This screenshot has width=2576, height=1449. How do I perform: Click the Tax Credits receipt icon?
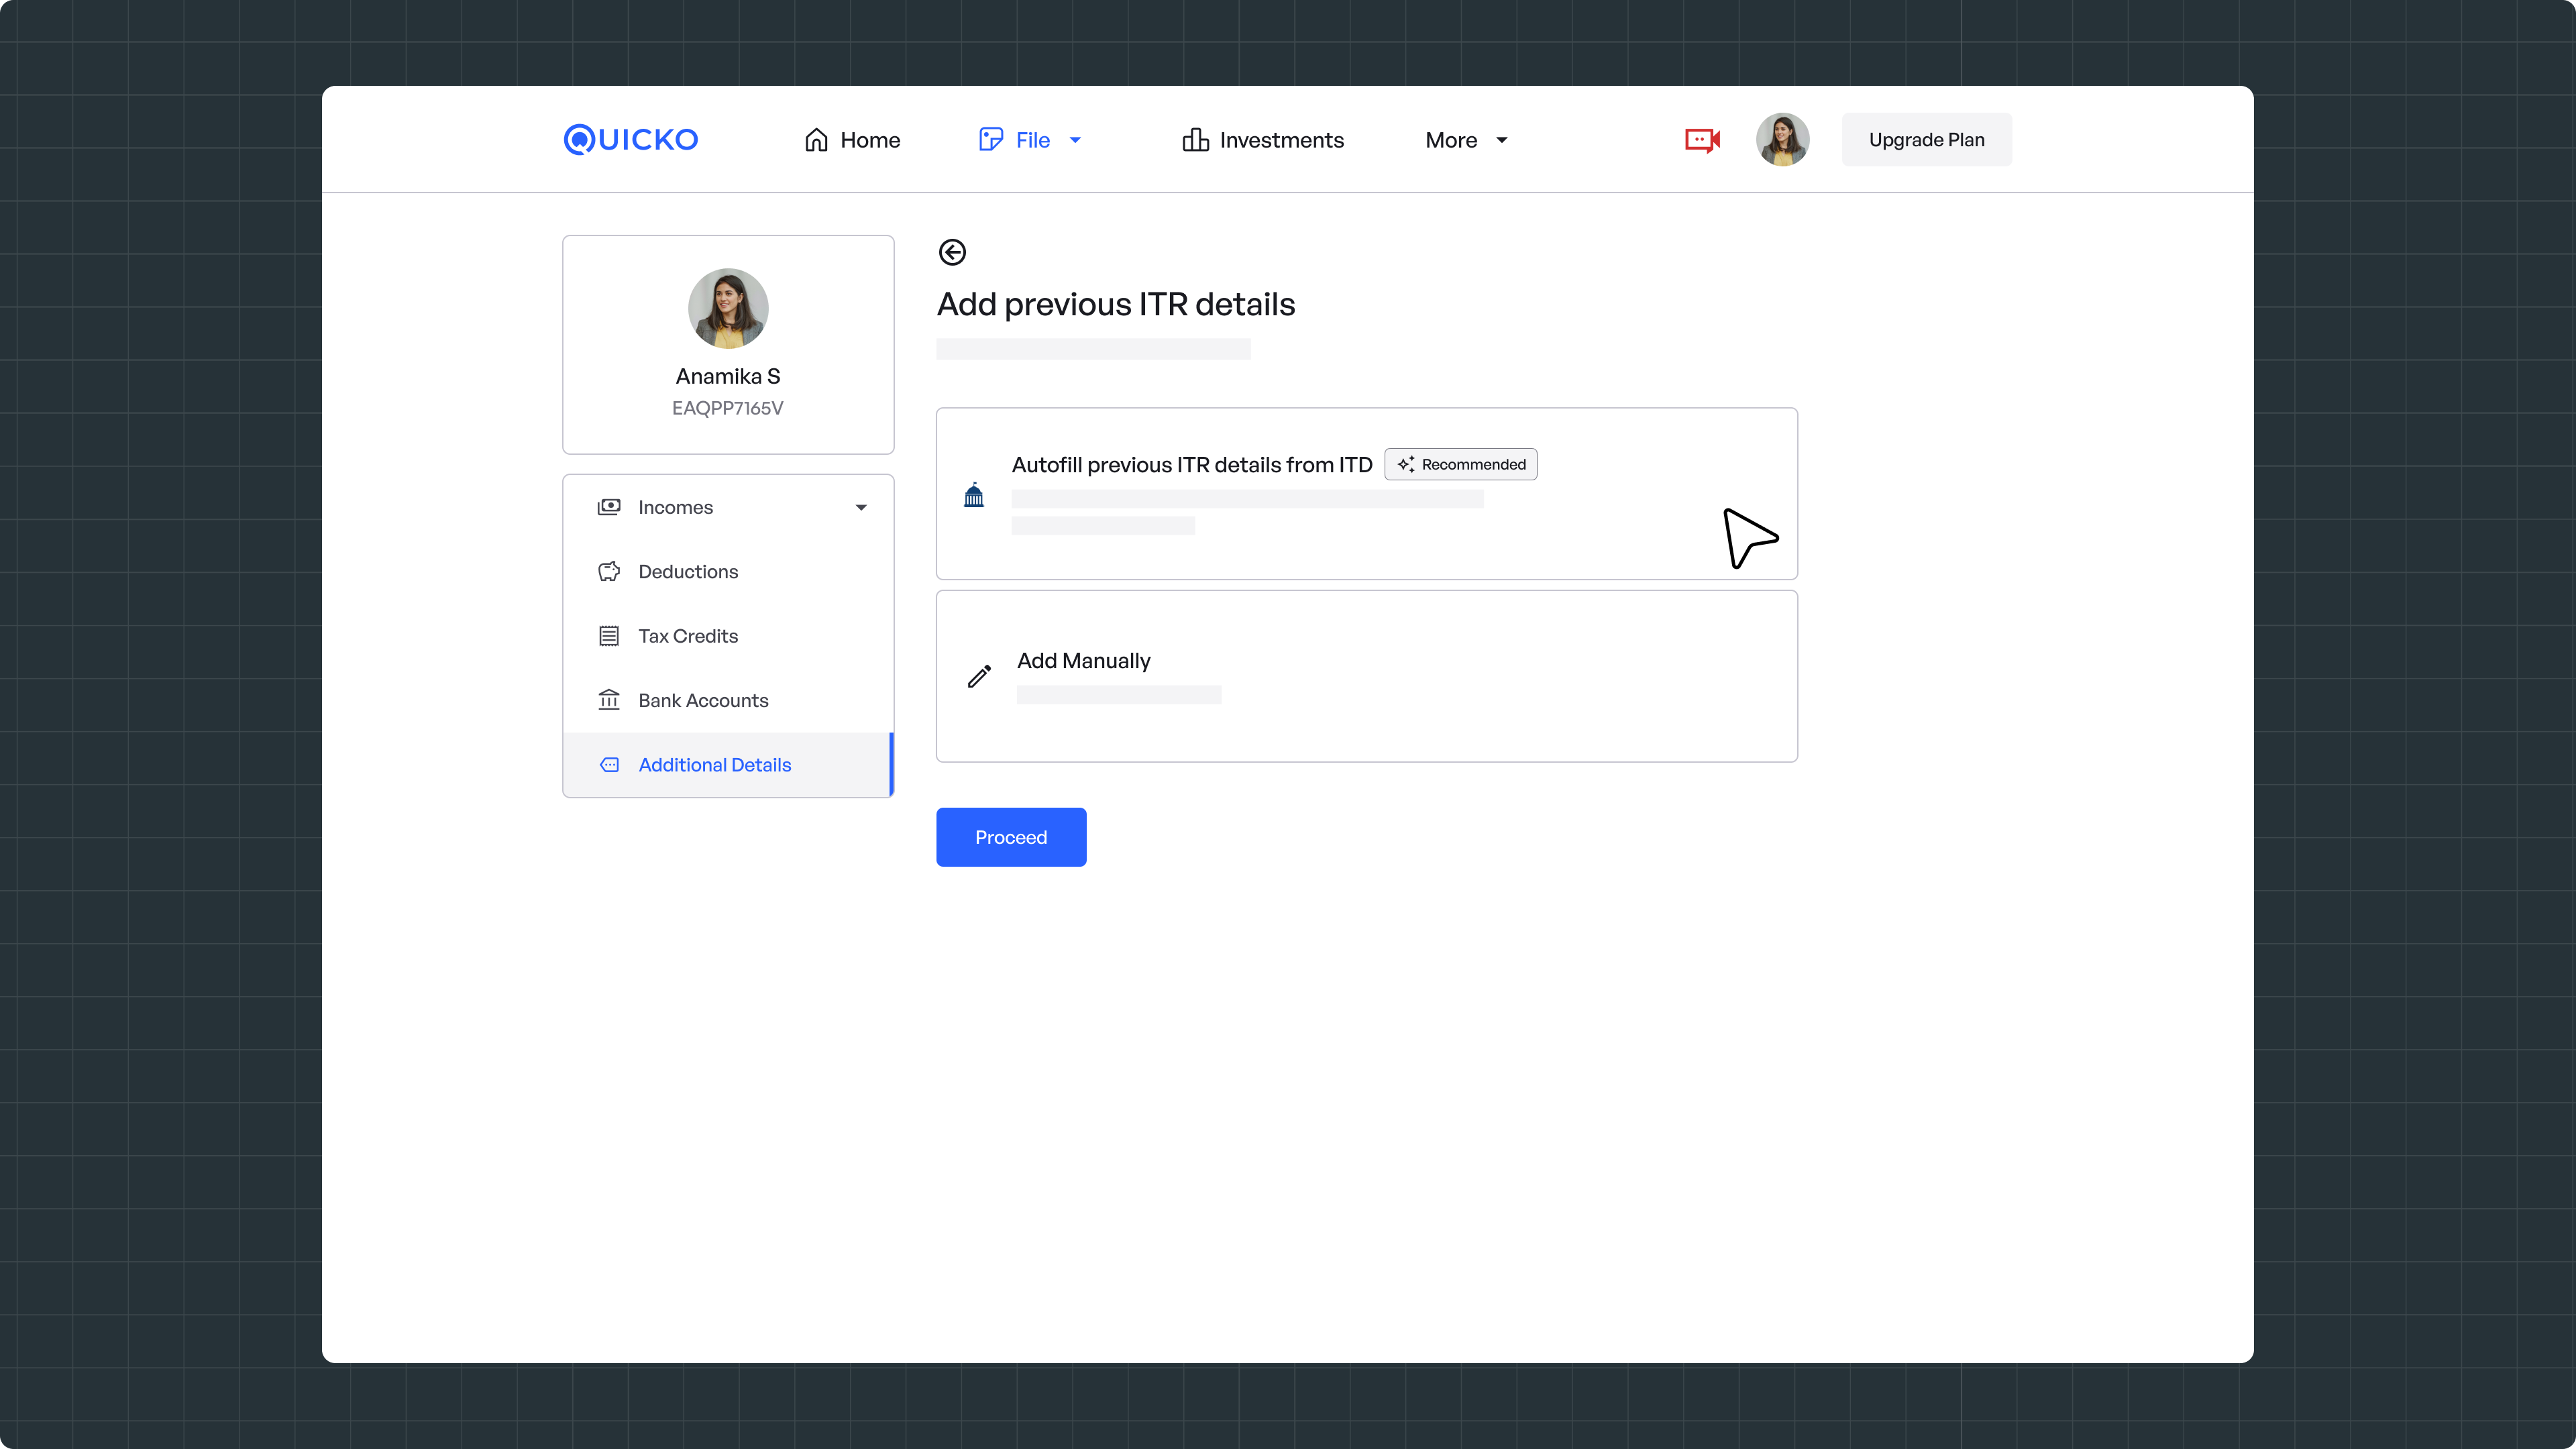(x=609, y=636)
